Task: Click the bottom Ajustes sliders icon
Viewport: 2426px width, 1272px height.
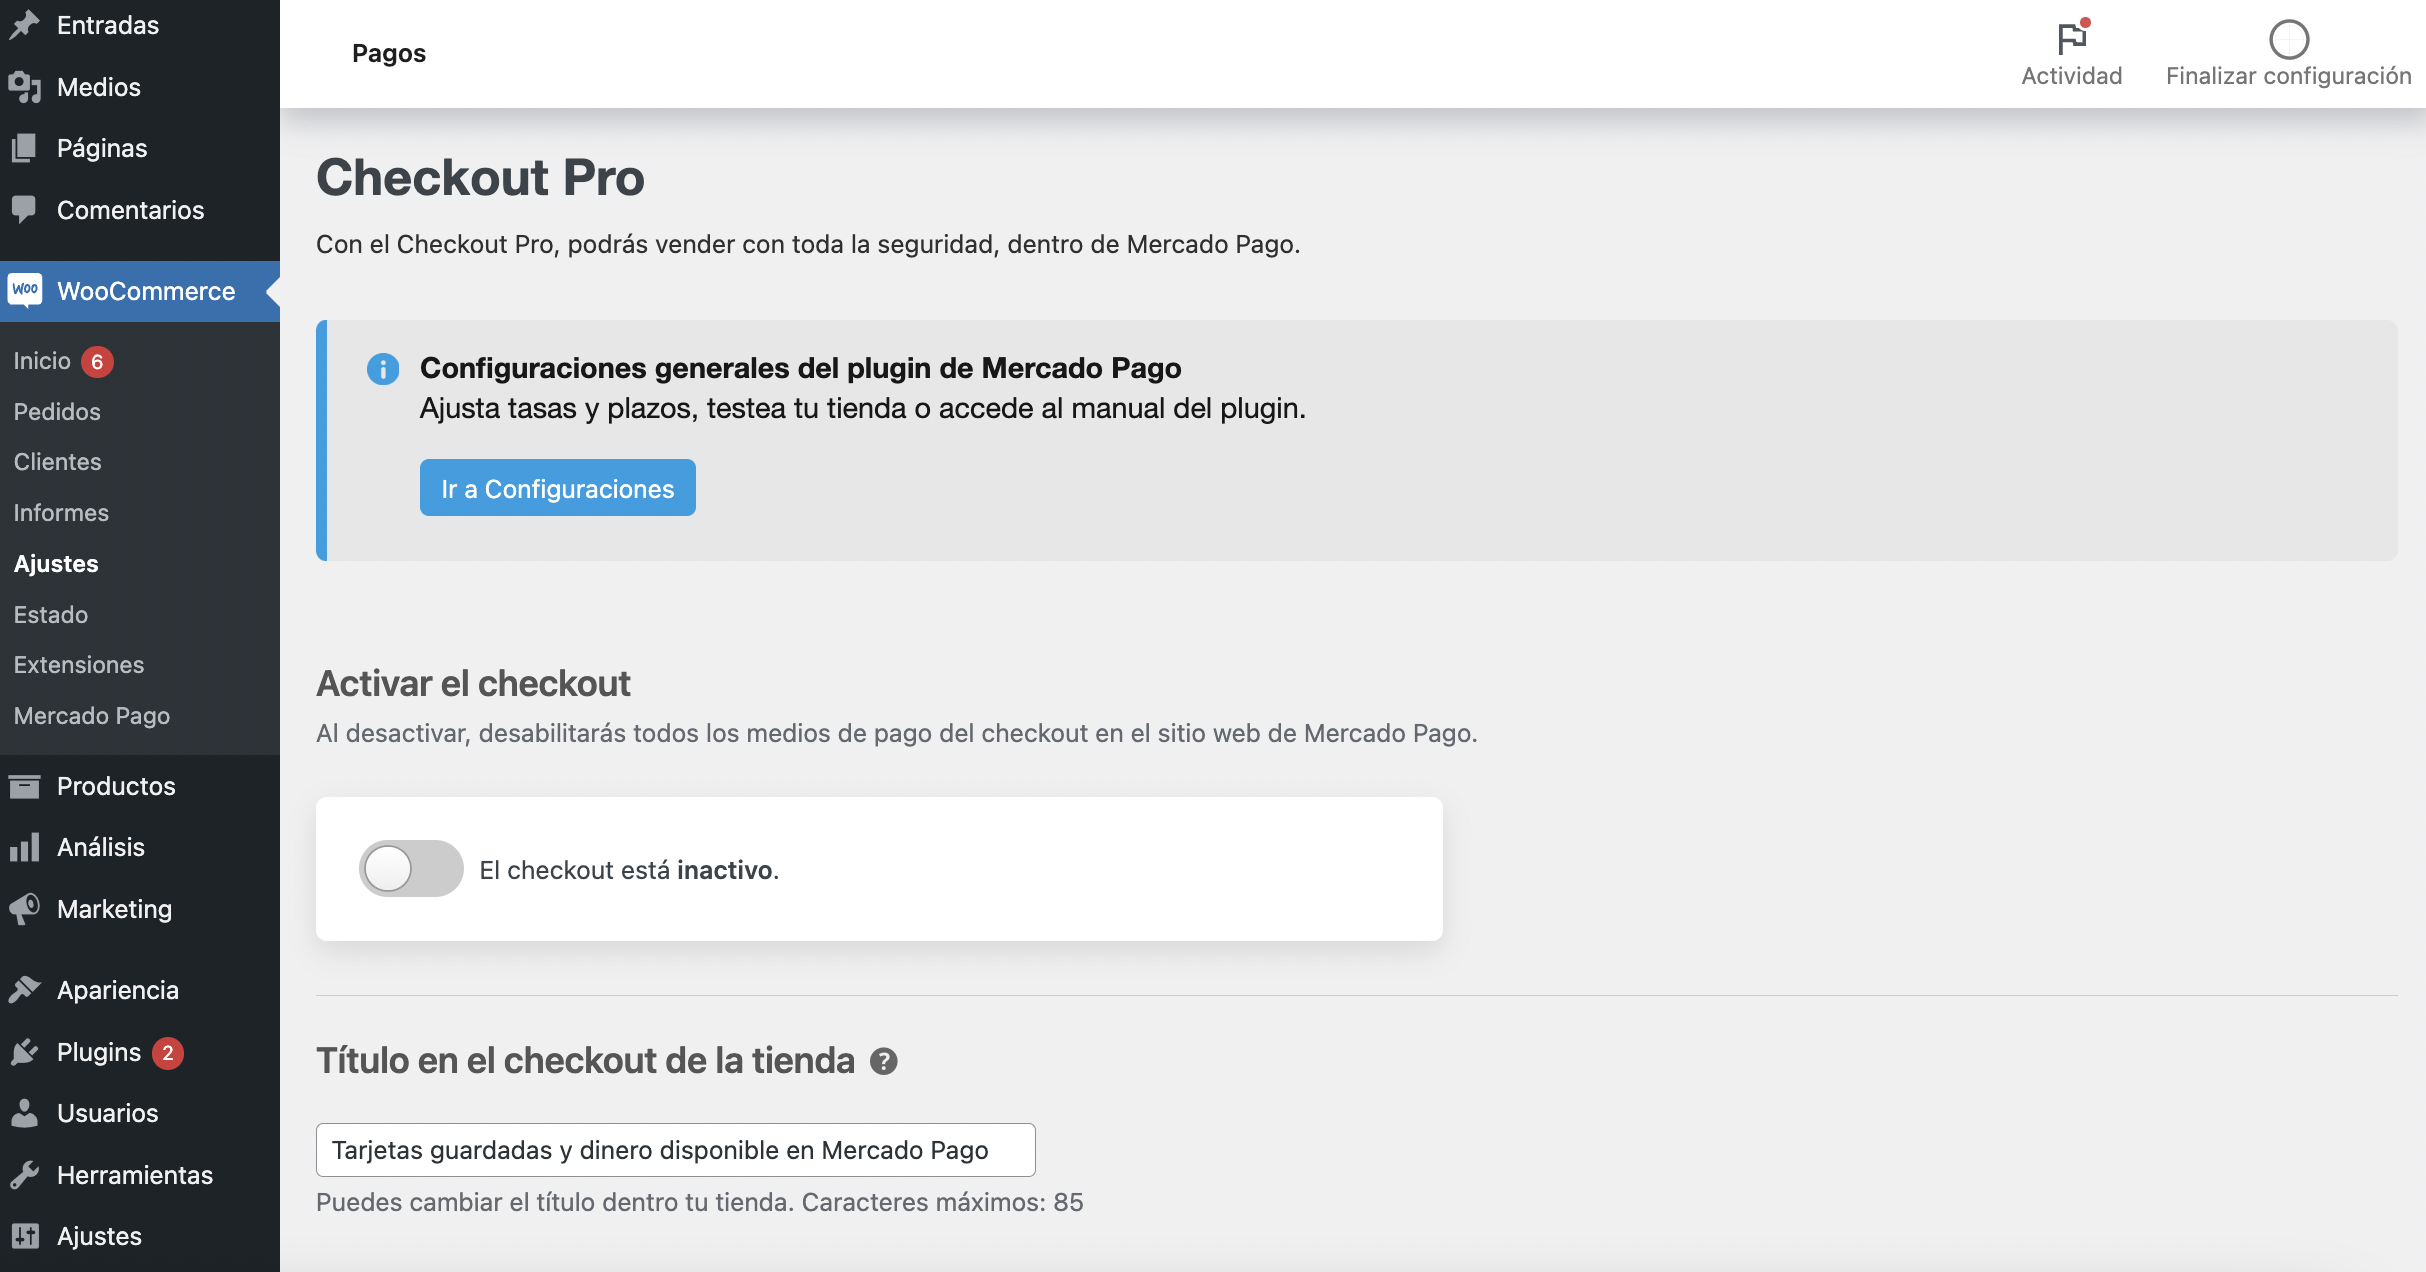Action: coord(25,1236)
